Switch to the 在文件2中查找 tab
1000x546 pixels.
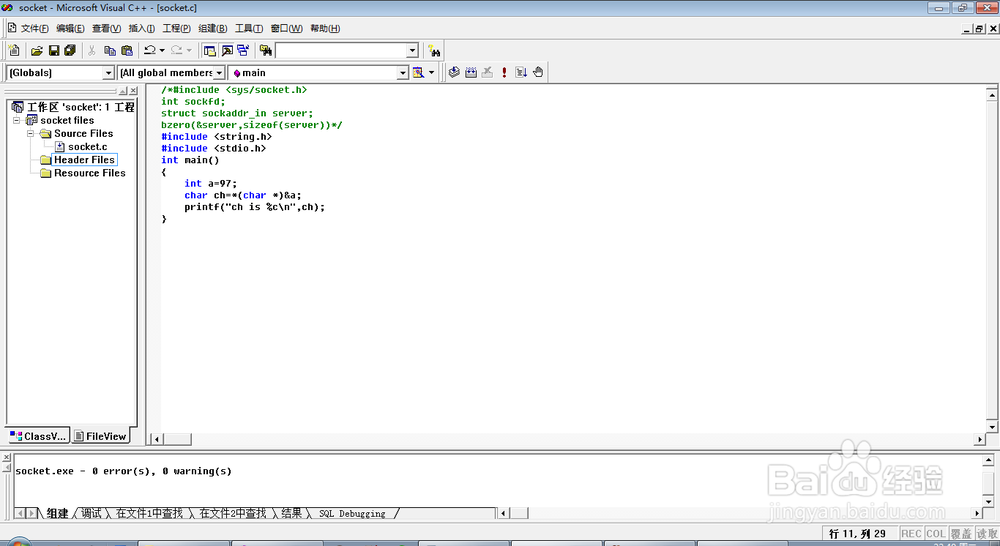click(233, 513)
